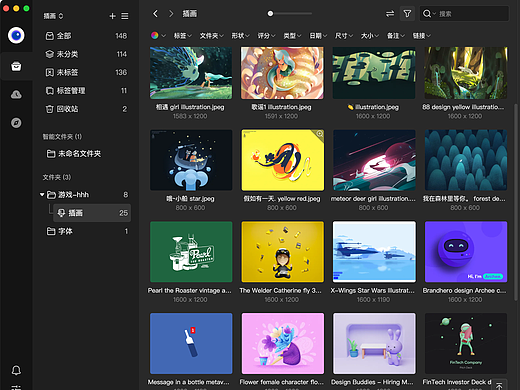This screenshot has width=520, height=390.
Task: Open the 形状 filter dropdown
Action: [240, 35]
